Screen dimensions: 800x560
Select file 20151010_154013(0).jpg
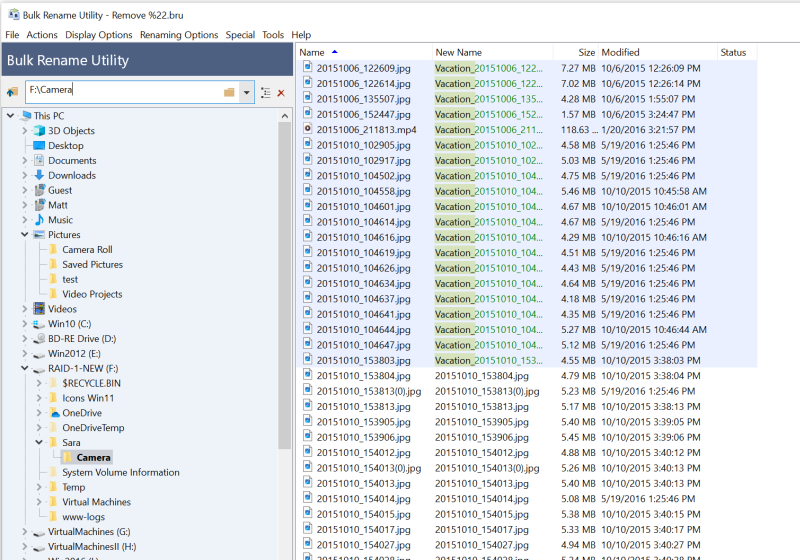tap(369, 468)
